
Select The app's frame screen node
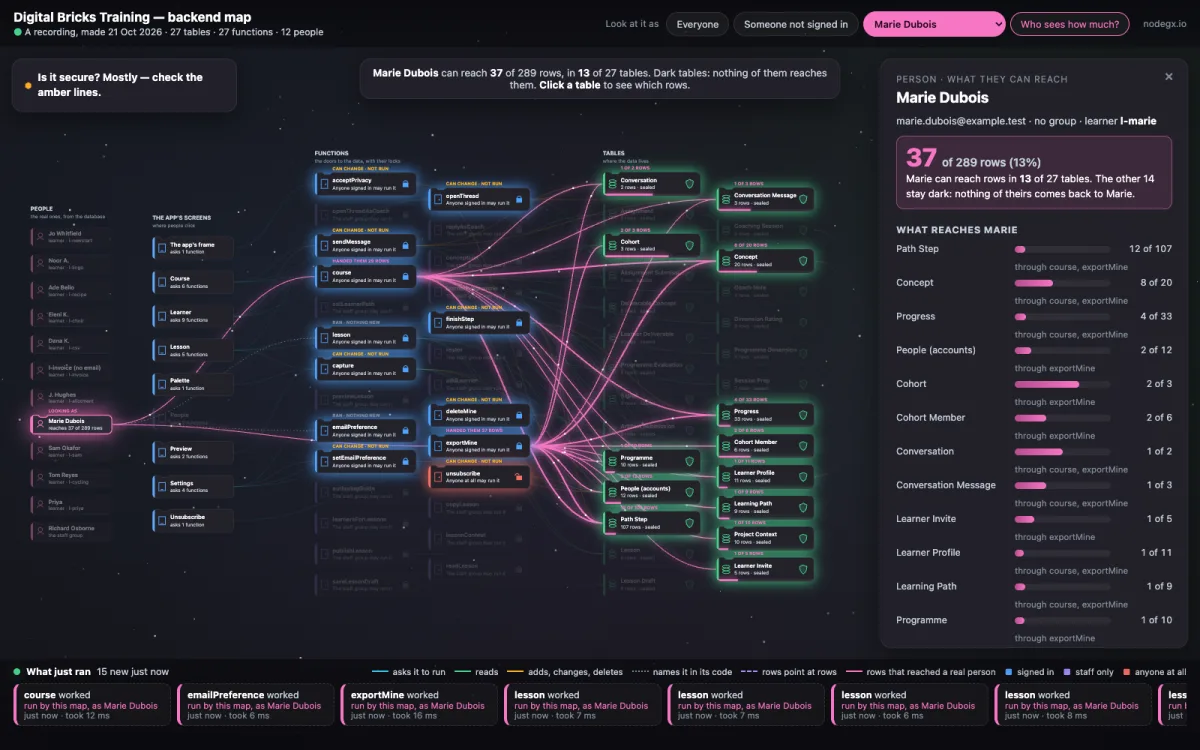click(x=193, y=248)
